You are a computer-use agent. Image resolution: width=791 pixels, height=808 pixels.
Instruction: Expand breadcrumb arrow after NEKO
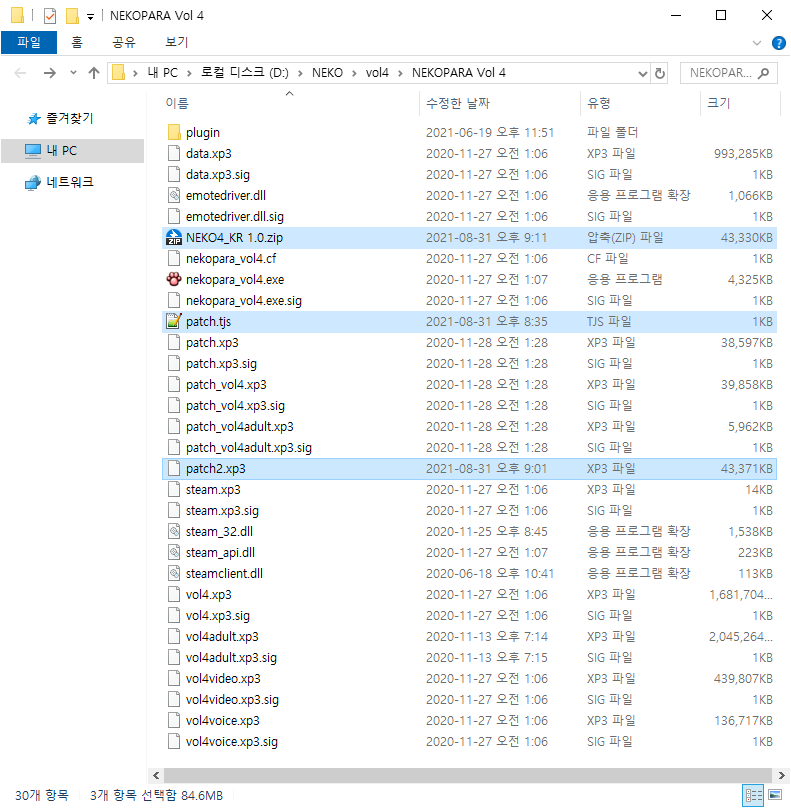355,73
